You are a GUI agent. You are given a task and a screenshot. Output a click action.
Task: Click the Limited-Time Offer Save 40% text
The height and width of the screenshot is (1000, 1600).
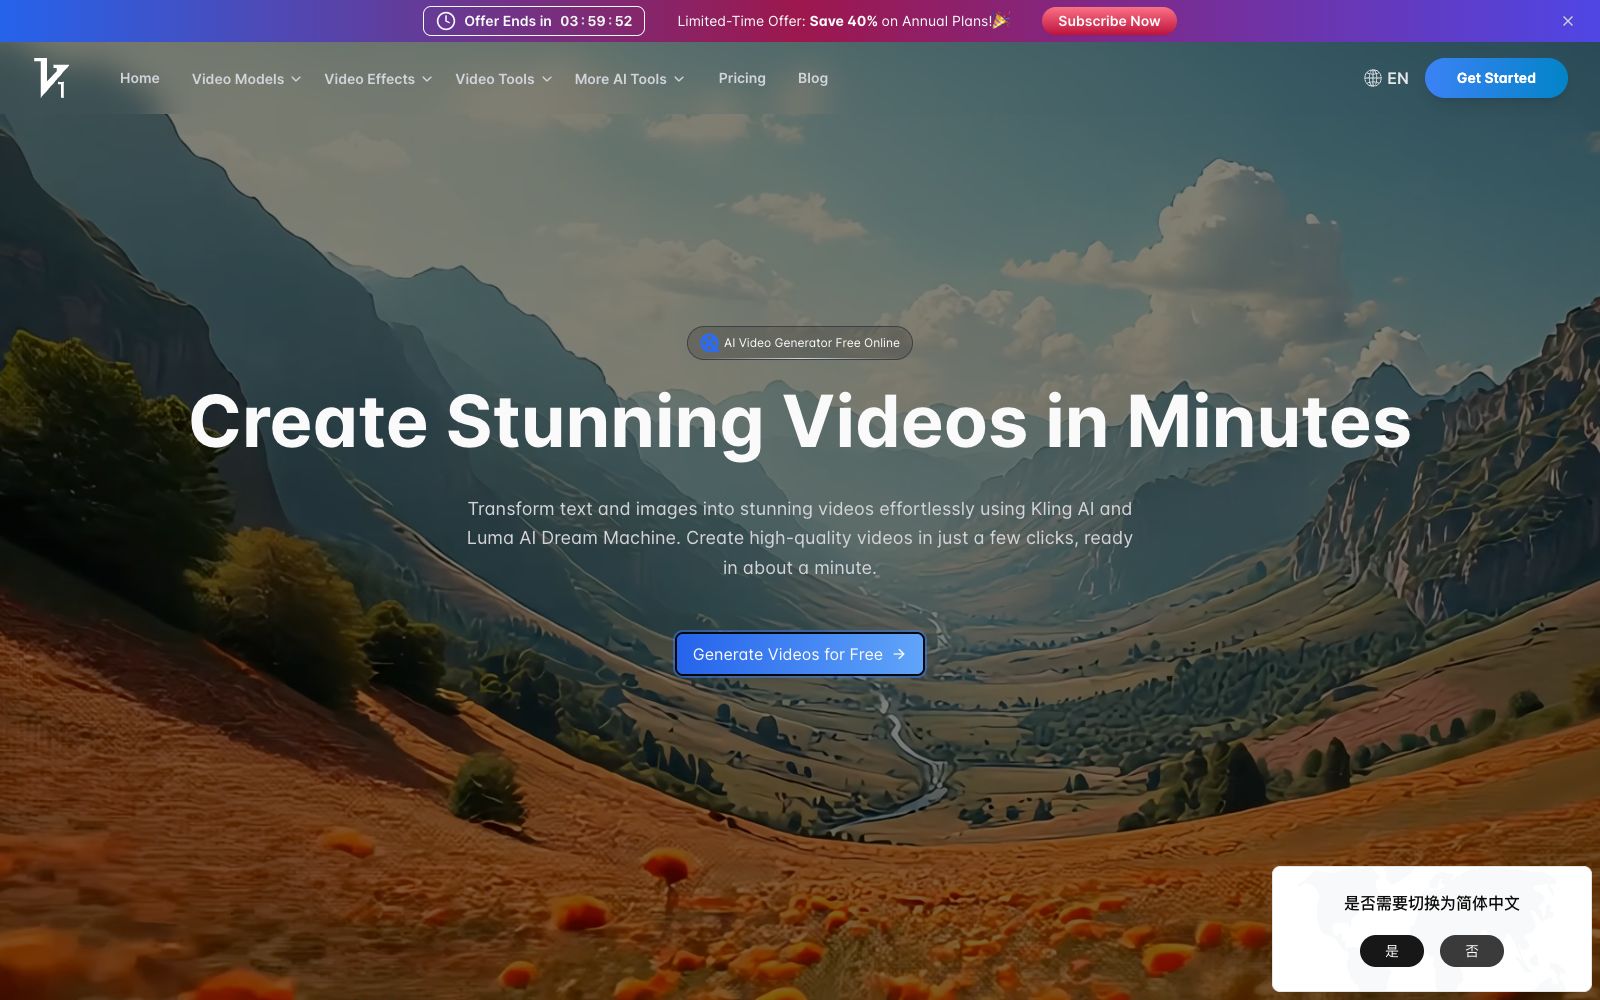click(x=843, y=21)
